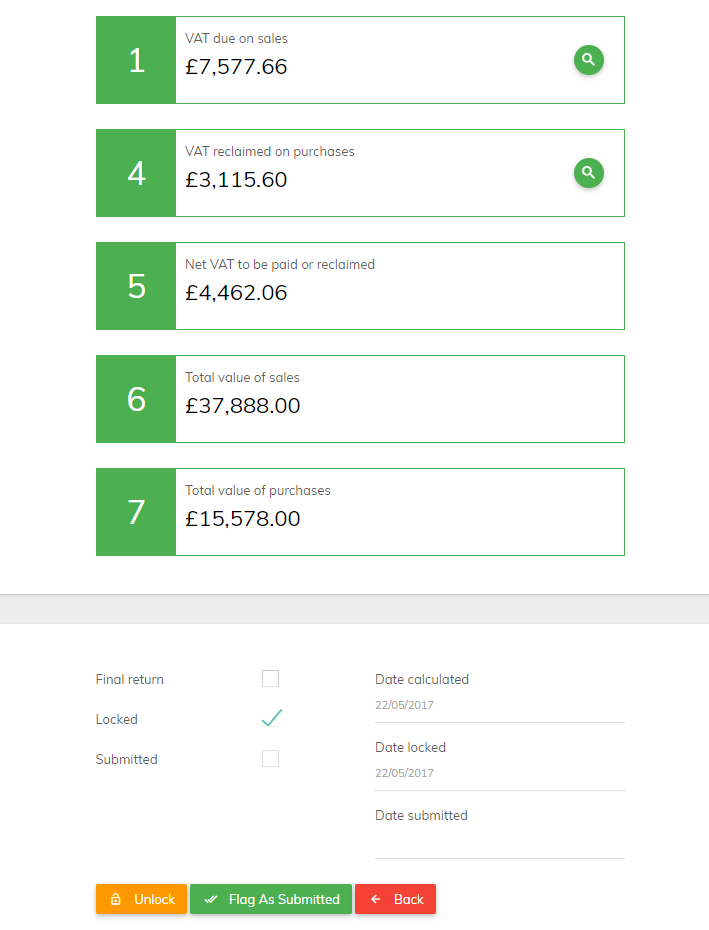709x930 pixels.
Task: Click the Total value of purchases amount £15,578.00
Action: 243,518
